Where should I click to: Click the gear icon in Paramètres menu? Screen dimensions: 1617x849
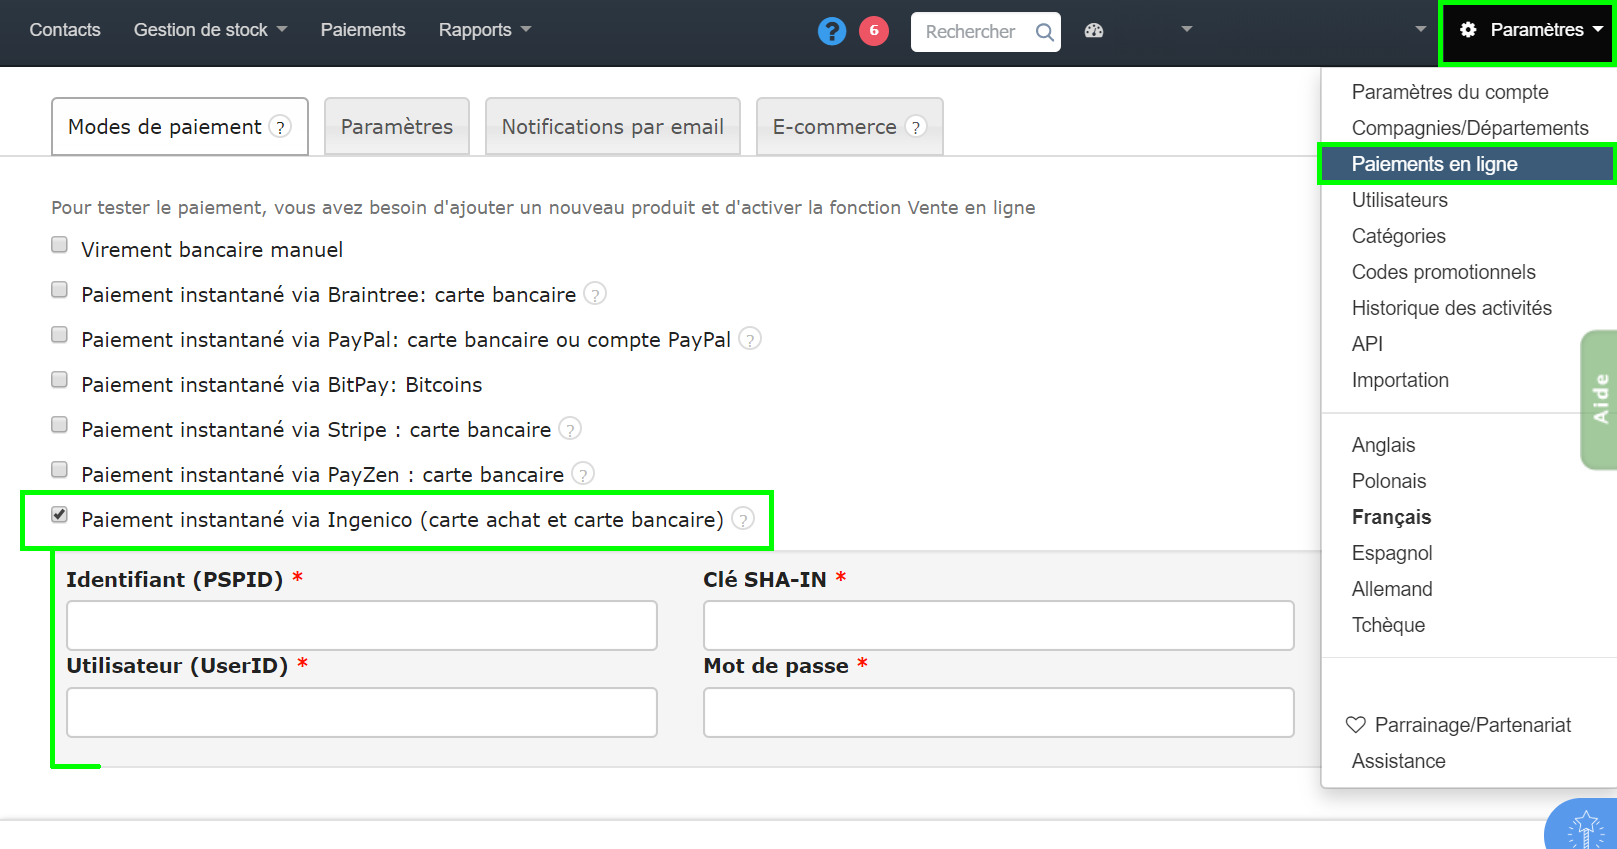tap(1468, 30)
